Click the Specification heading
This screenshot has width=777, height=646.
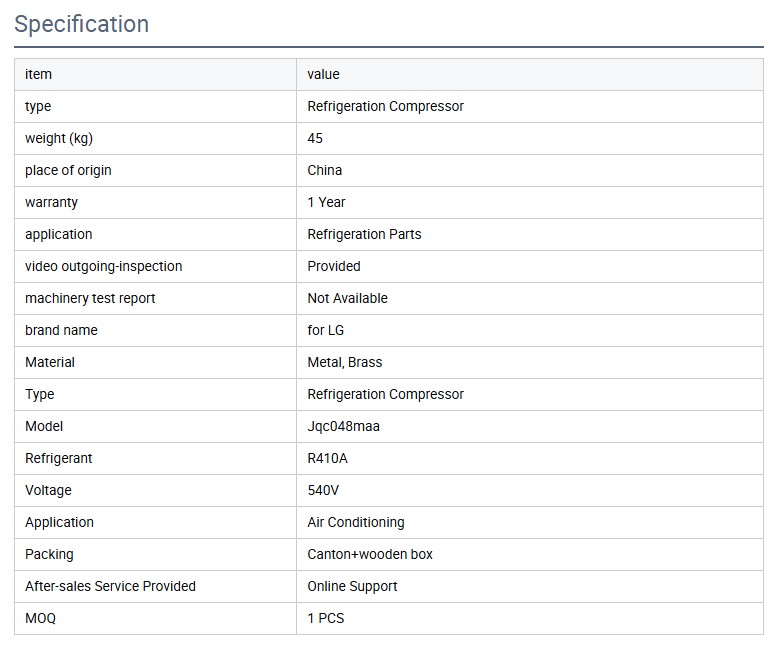coord(81,24)
